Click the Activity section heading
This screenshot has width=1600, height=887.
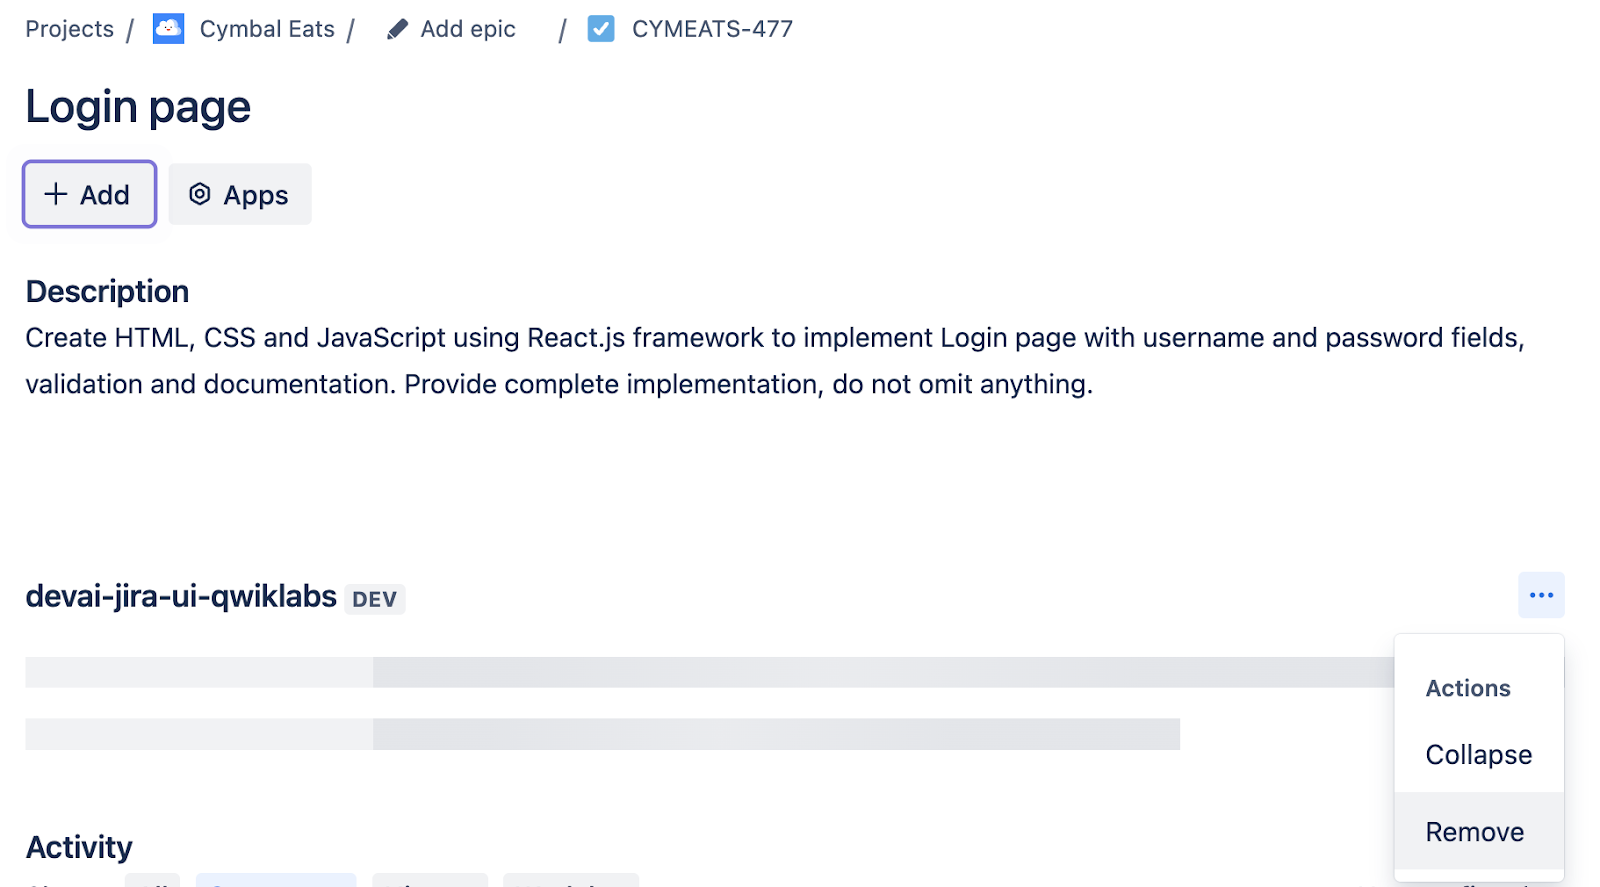click(x=79, y=847)
